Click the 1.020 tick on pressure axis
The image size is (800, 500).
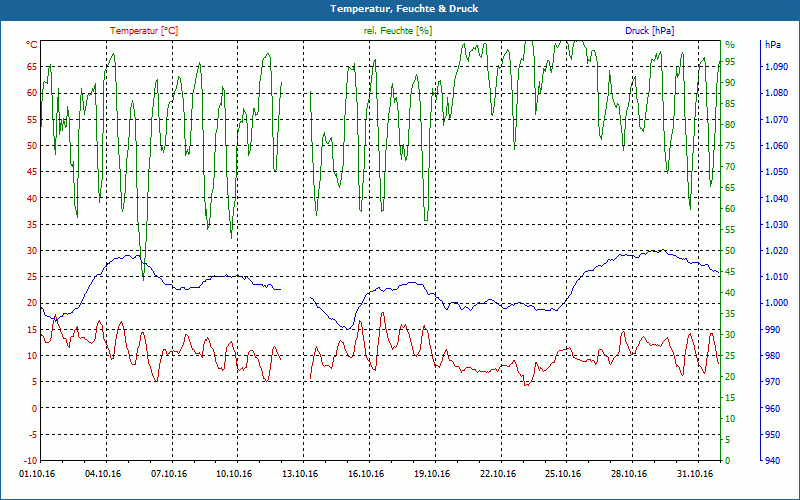[777, 251]
